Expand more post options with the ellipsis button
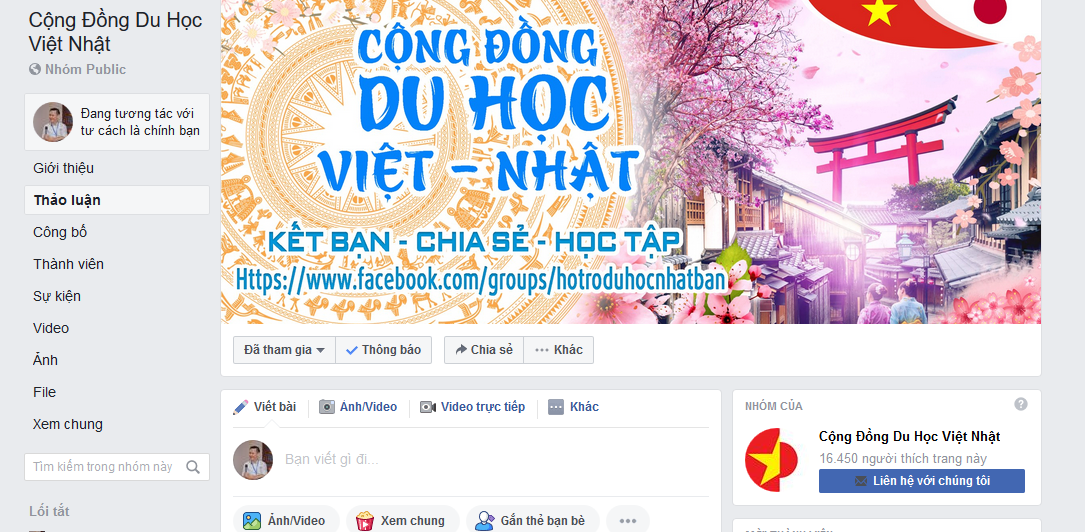The image size is (1085, 532). (x=628, y=521)
